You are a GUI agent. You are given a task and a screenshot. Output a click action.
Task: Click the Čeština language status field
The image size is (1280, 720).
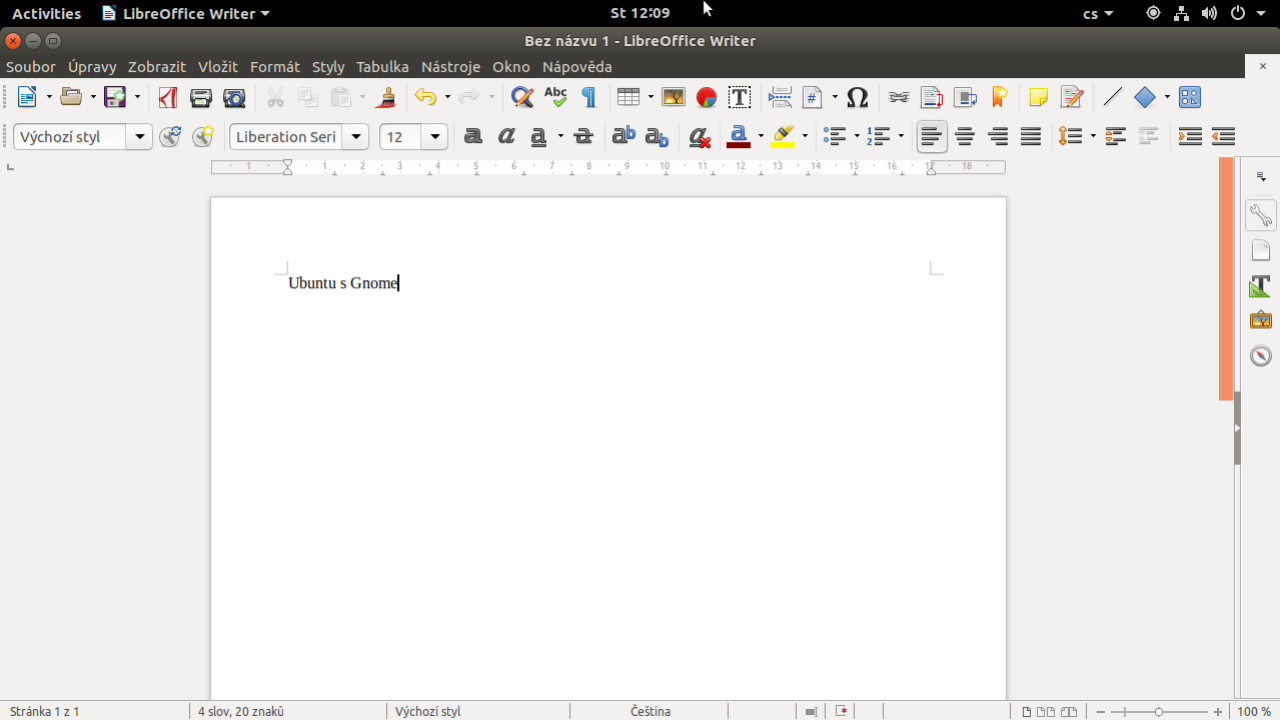tap(650, 711)
